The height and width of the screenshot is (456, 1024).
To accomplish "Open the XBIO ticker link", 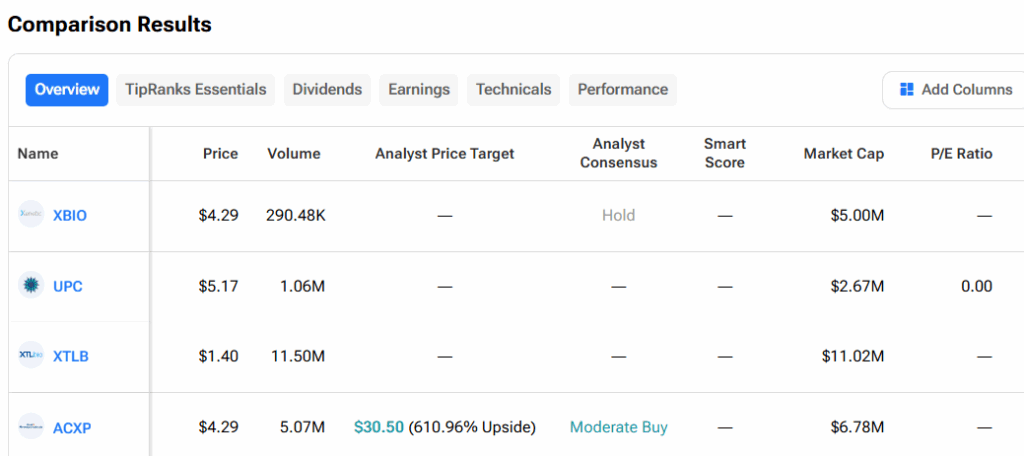I will (x=70, y=215).
